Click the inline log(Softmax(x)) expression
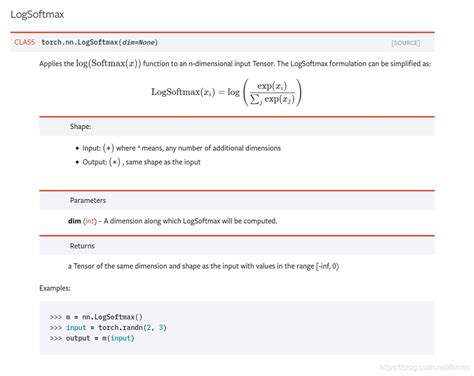Image resolution: width=474 pixels, height=376 pixels. [x=108, y=63]
